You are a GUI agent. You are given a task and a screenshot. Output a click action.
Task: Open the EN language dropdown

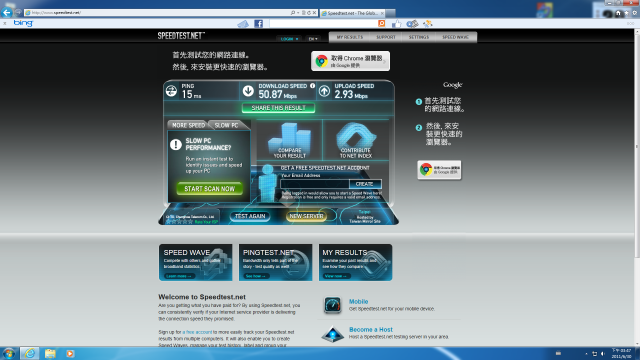click(x=313, y=39)
